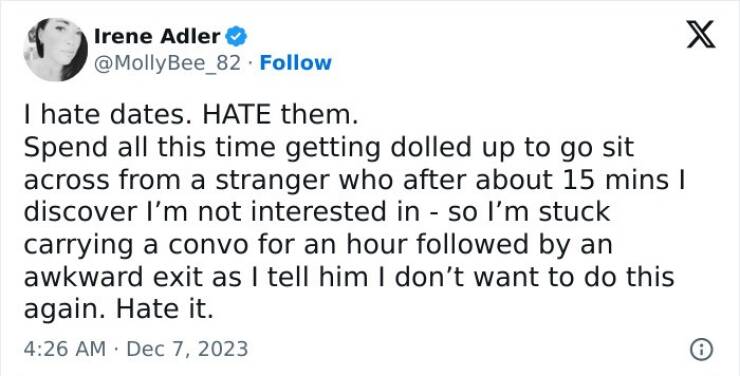Viewport: 740px width, 376px height.
Task: Click the line "I hate dates. HATE them."
Action: coord(191,116)
